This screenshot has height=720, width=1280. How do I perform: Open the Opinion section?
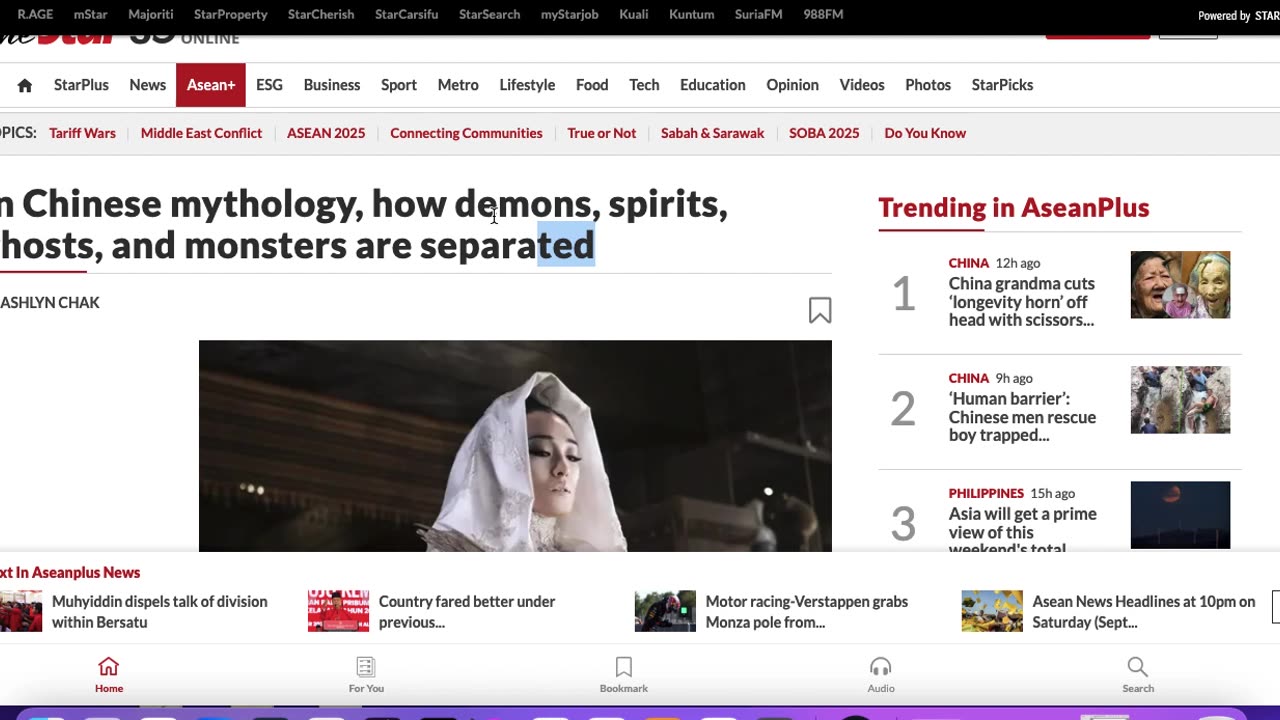click(x=793, y=85)
